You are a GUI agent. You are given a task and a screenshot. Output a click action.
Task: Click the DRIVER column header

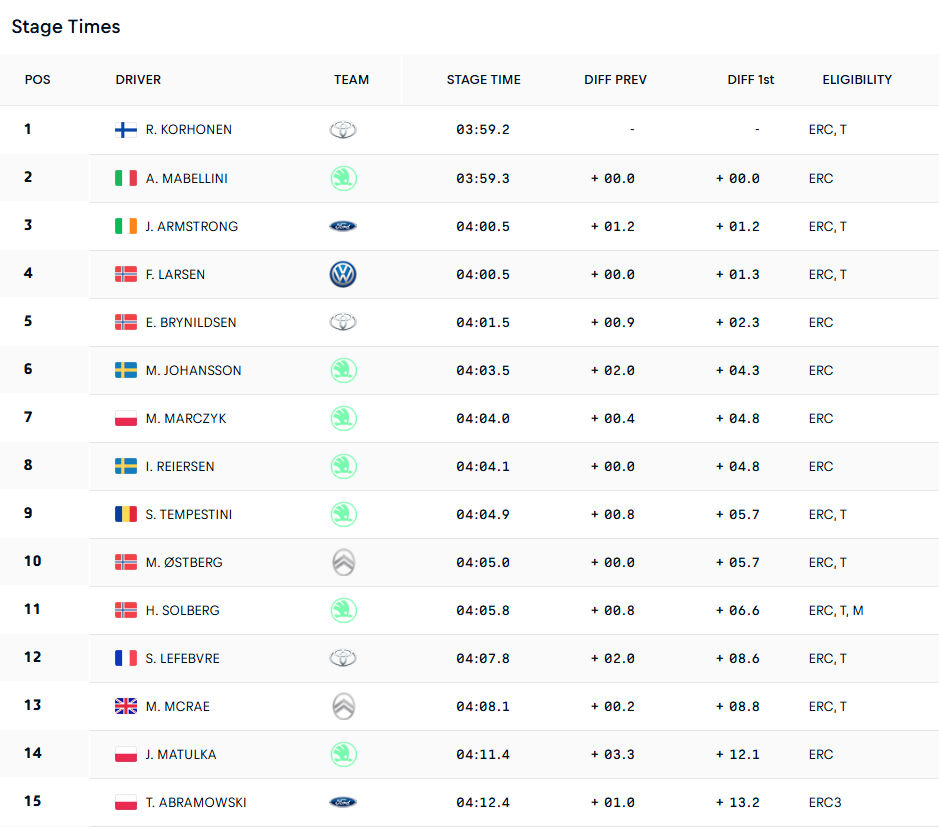click(x=138, y=80)
